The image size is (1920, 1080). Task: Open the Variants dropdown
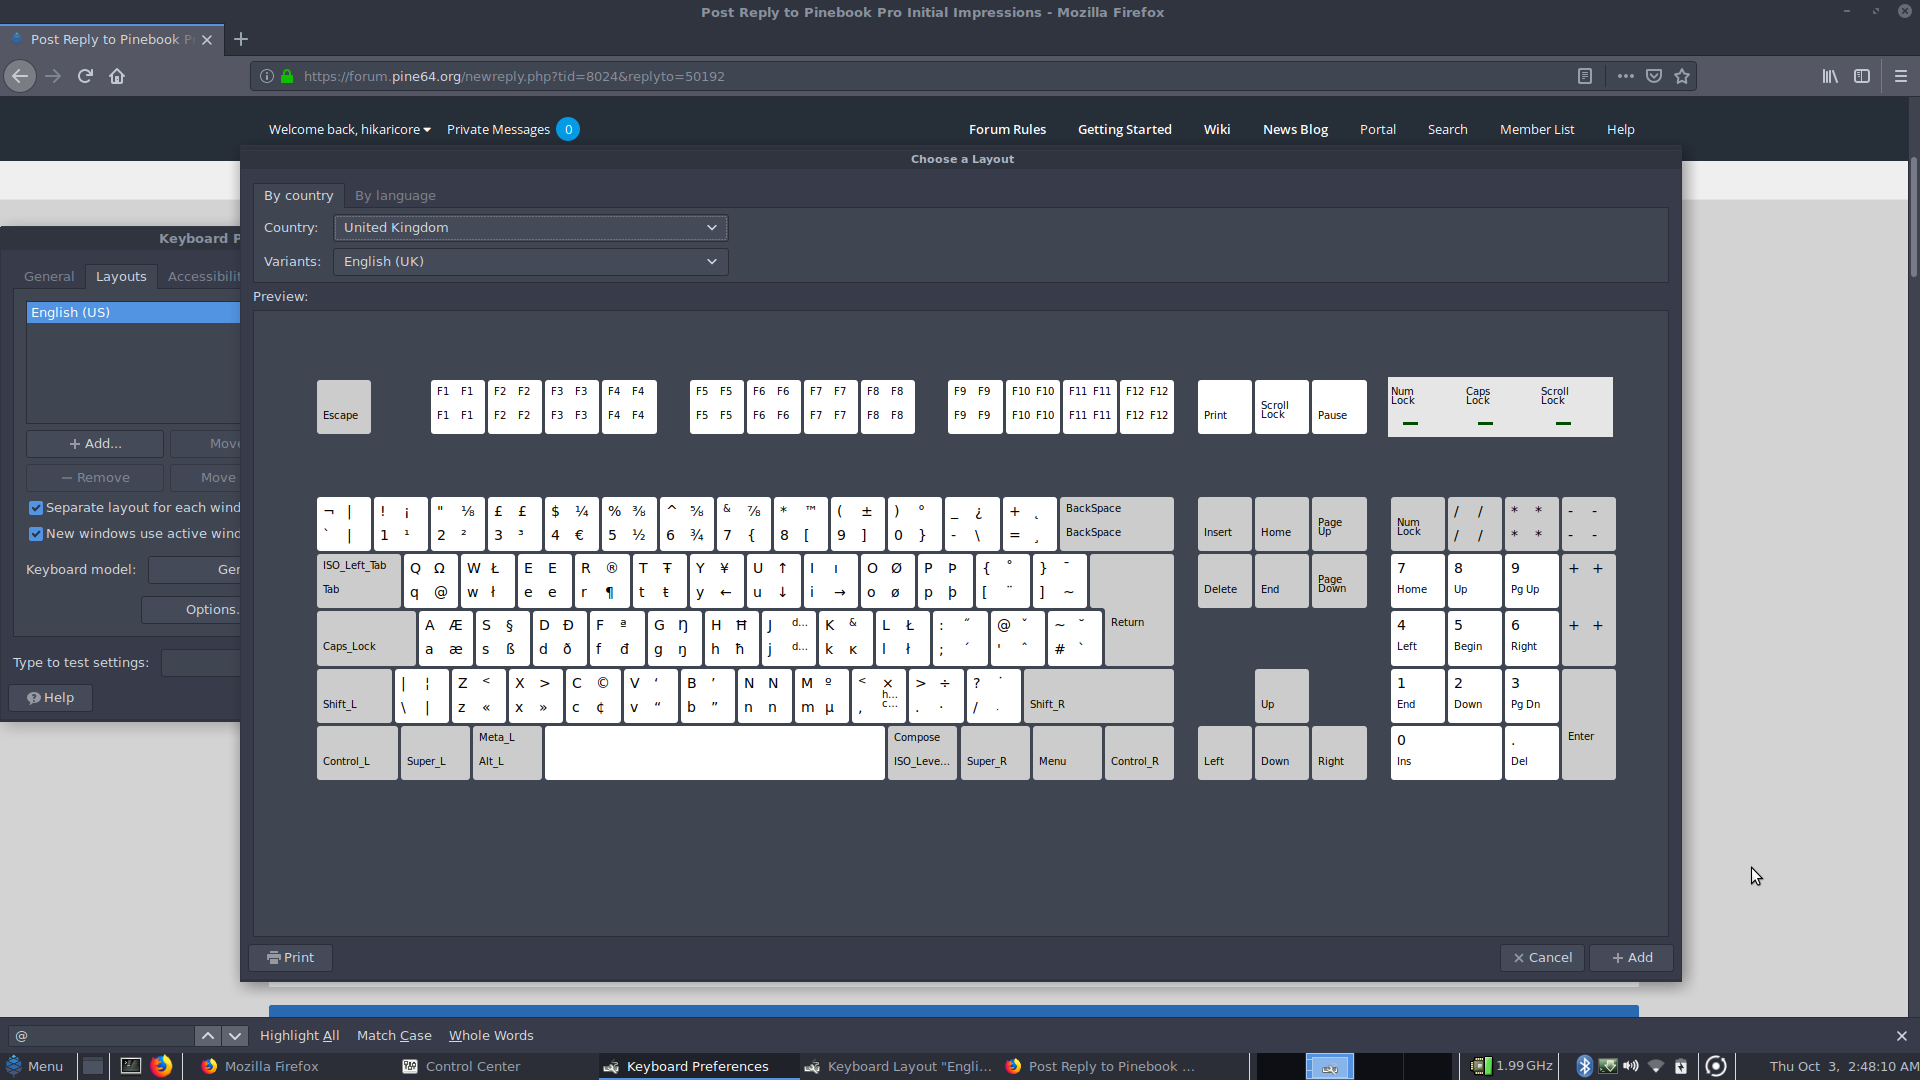(x=530, y=262)
